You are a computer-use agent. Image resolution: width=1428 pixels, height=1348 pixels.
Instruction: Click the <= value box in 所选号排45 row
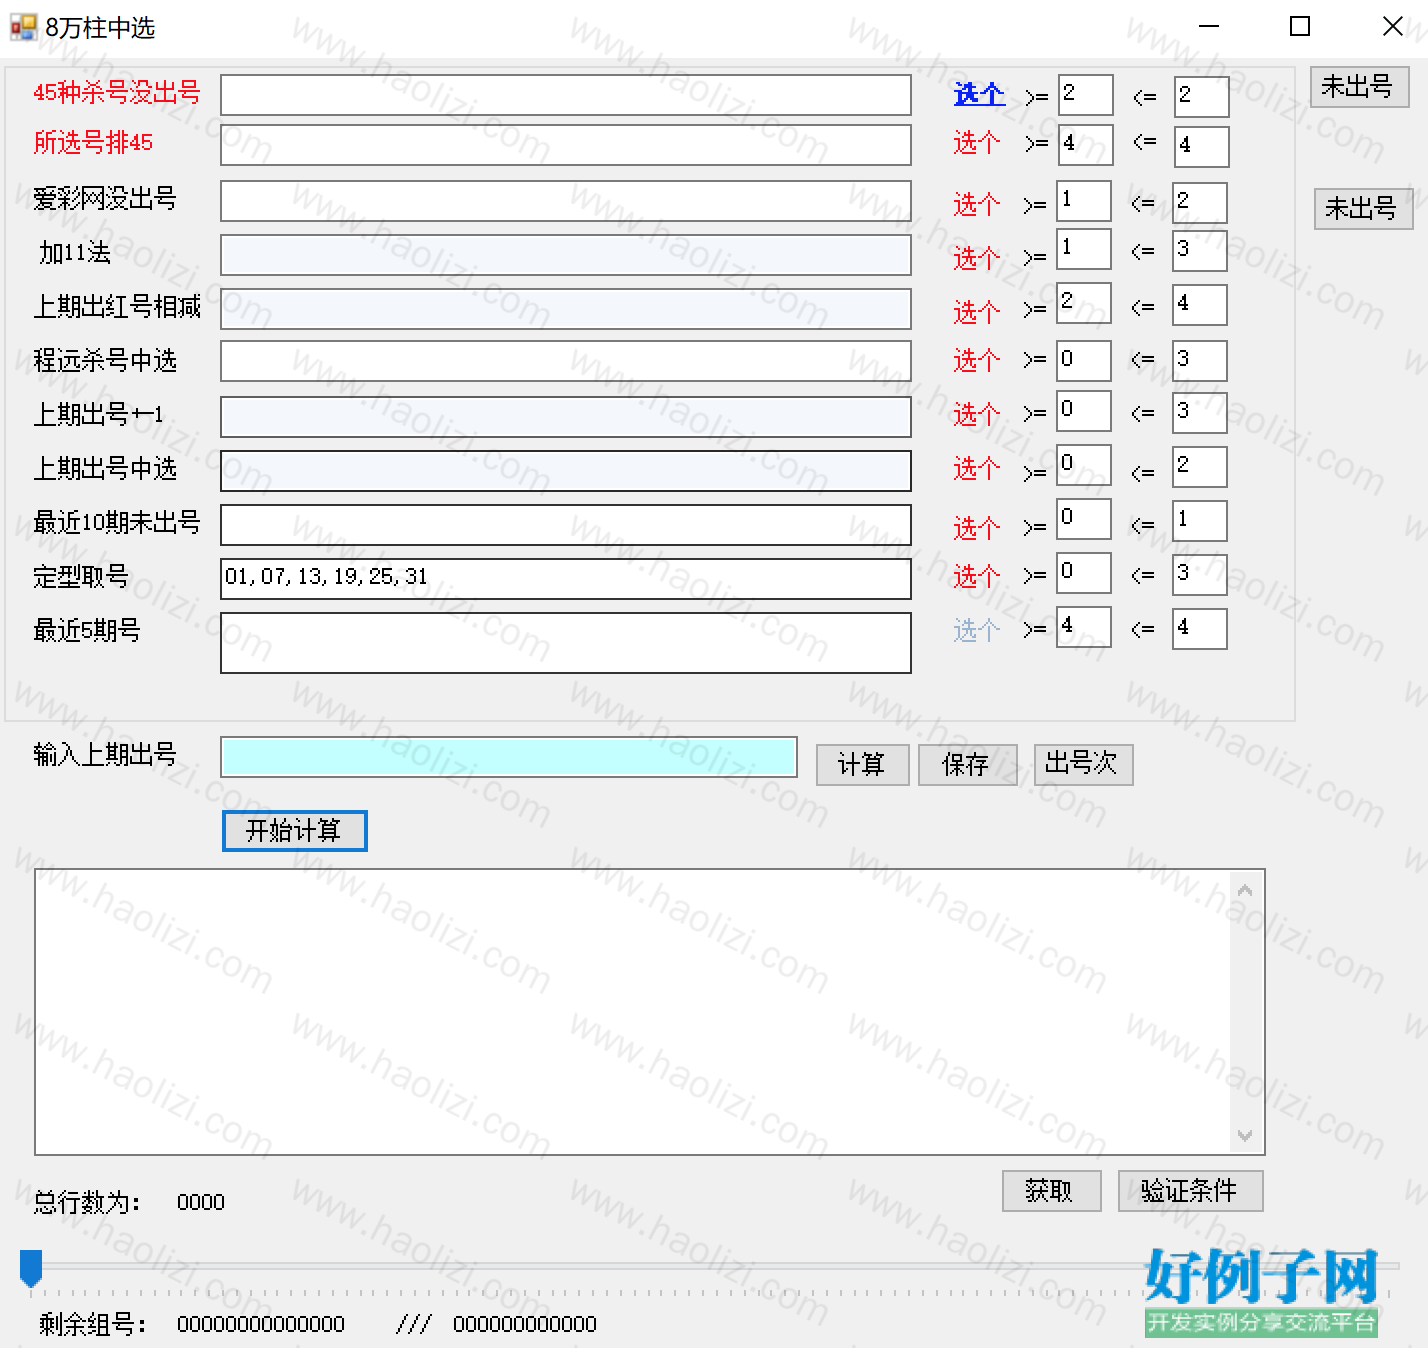(1202, 147)
